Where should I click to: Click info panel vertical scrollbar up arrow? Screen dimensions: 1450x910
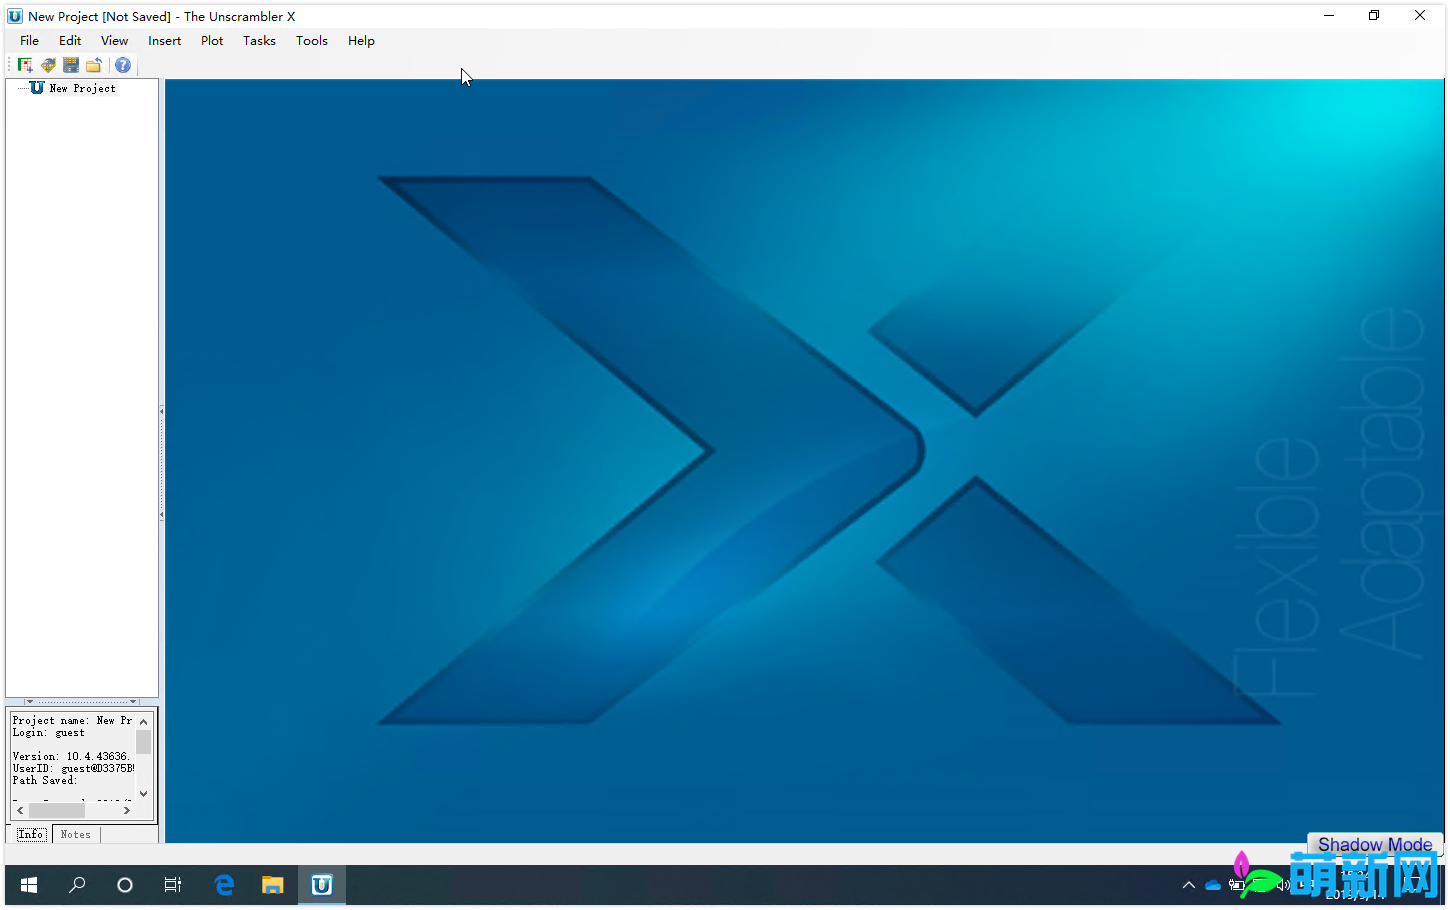(x=144, y=721)
